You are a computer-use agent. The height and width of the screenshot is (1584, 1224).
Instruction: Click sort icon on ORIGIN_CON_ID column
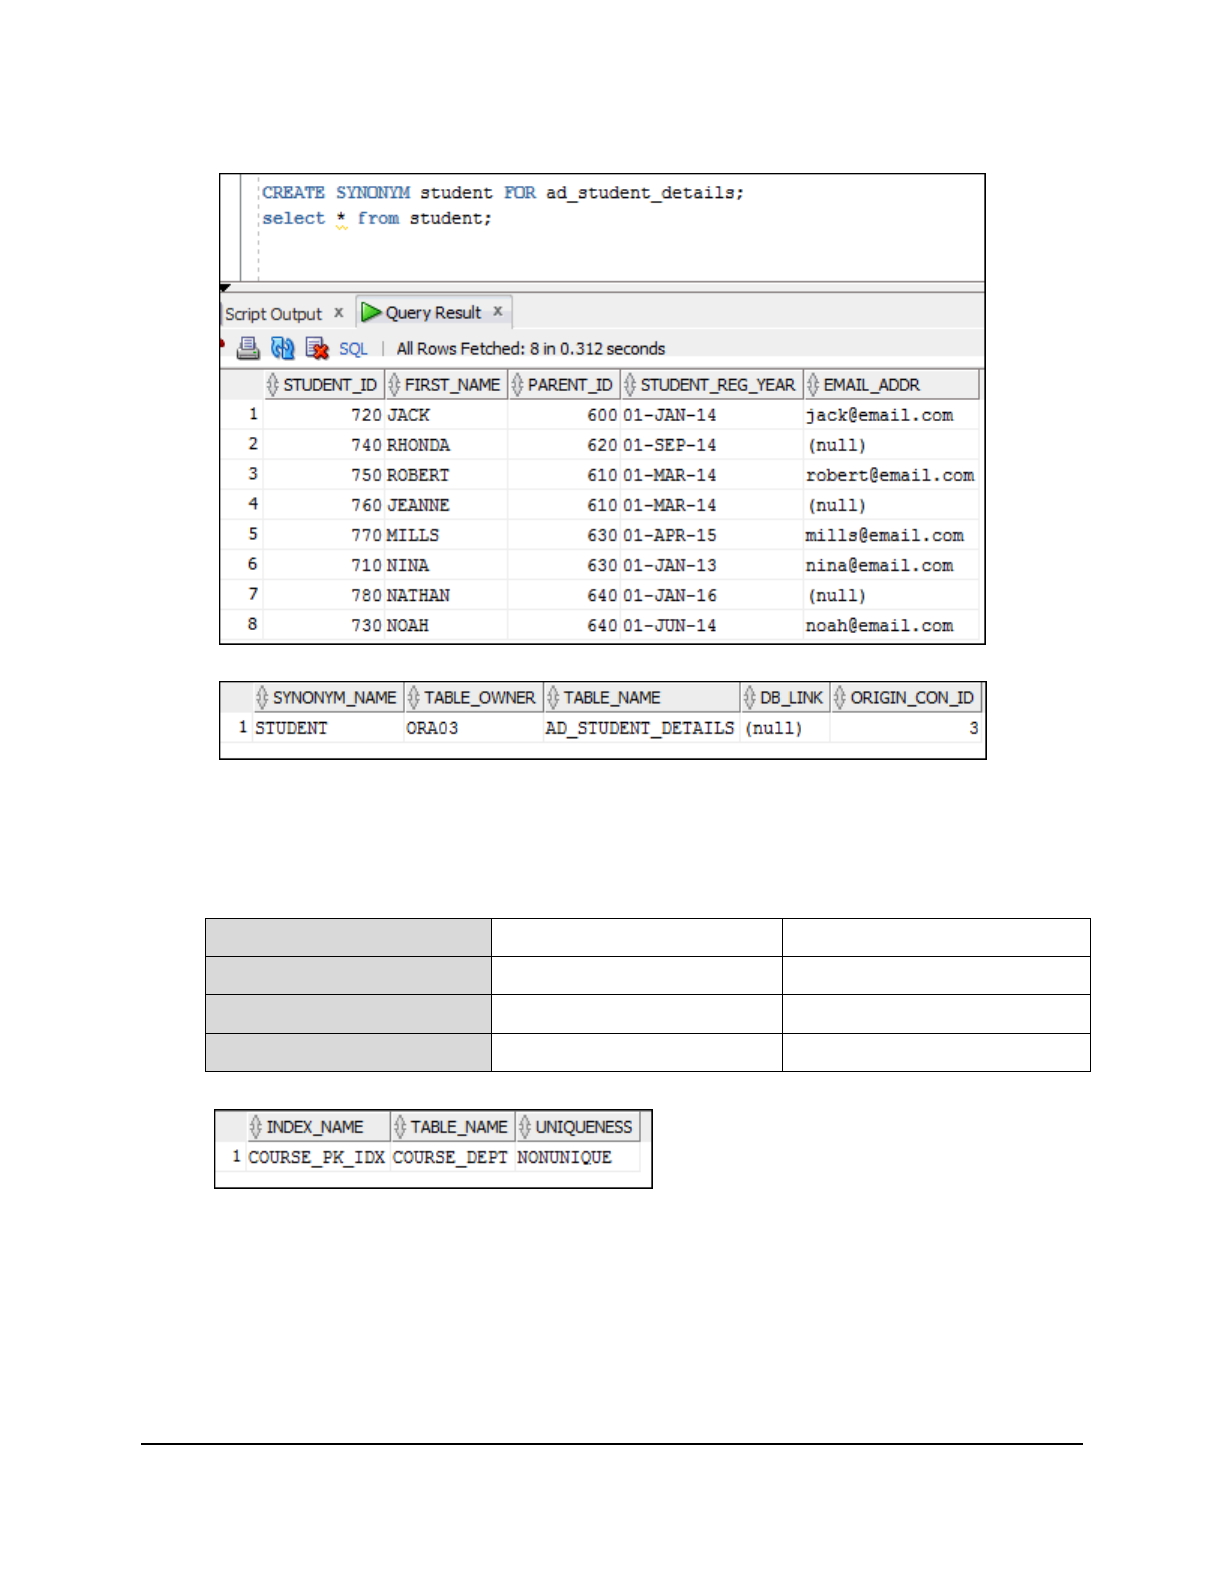(x=840, y=697)
